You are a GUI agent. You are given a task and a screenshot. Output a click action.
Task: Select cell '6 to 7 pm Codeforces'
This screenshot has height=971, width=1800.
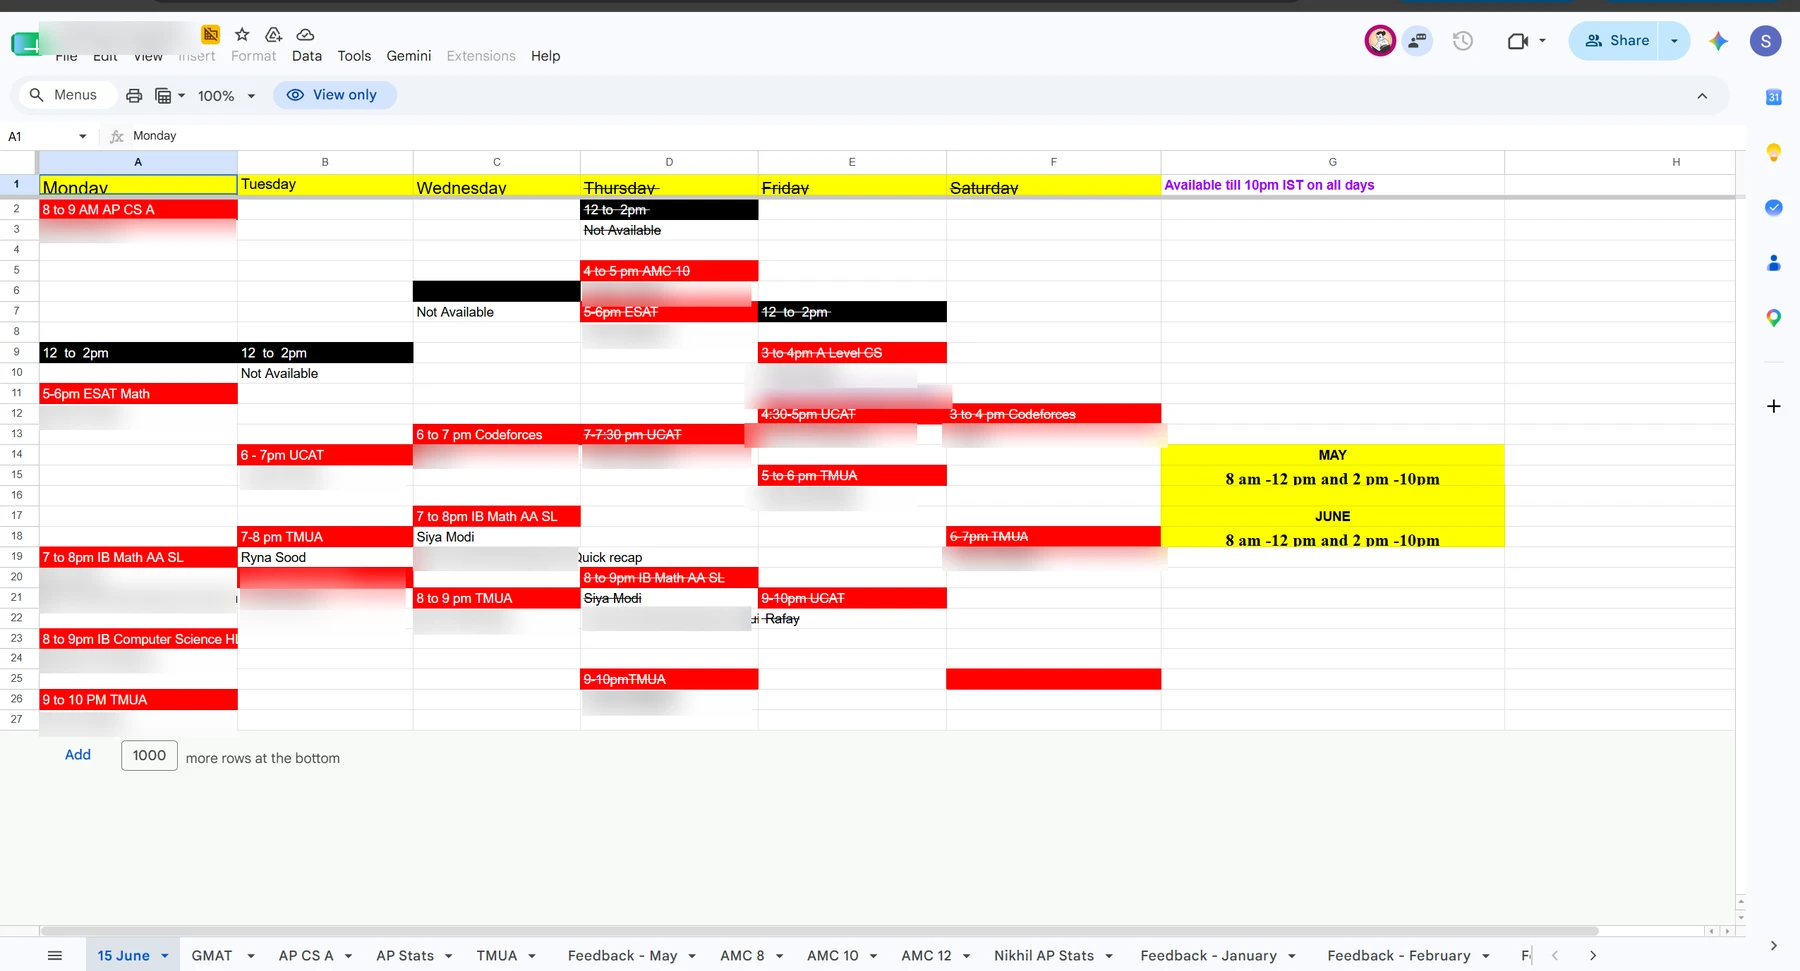coord(496,434)
